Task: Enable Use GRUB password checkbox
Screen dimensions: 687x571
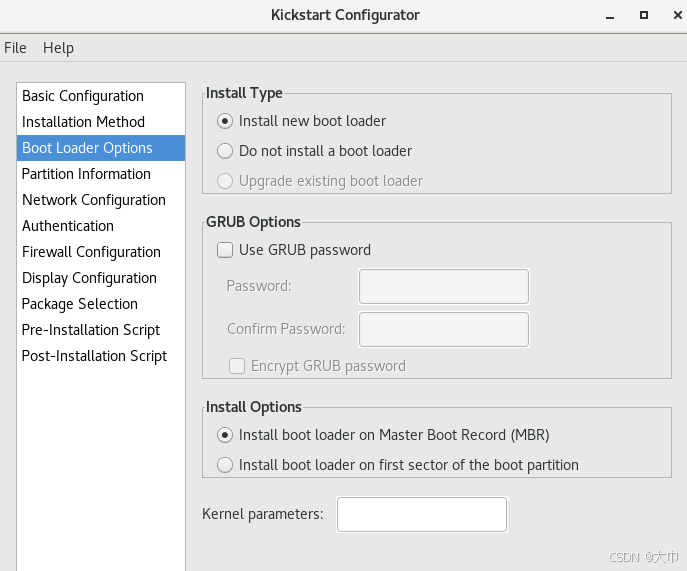Action: coord(225,250)
